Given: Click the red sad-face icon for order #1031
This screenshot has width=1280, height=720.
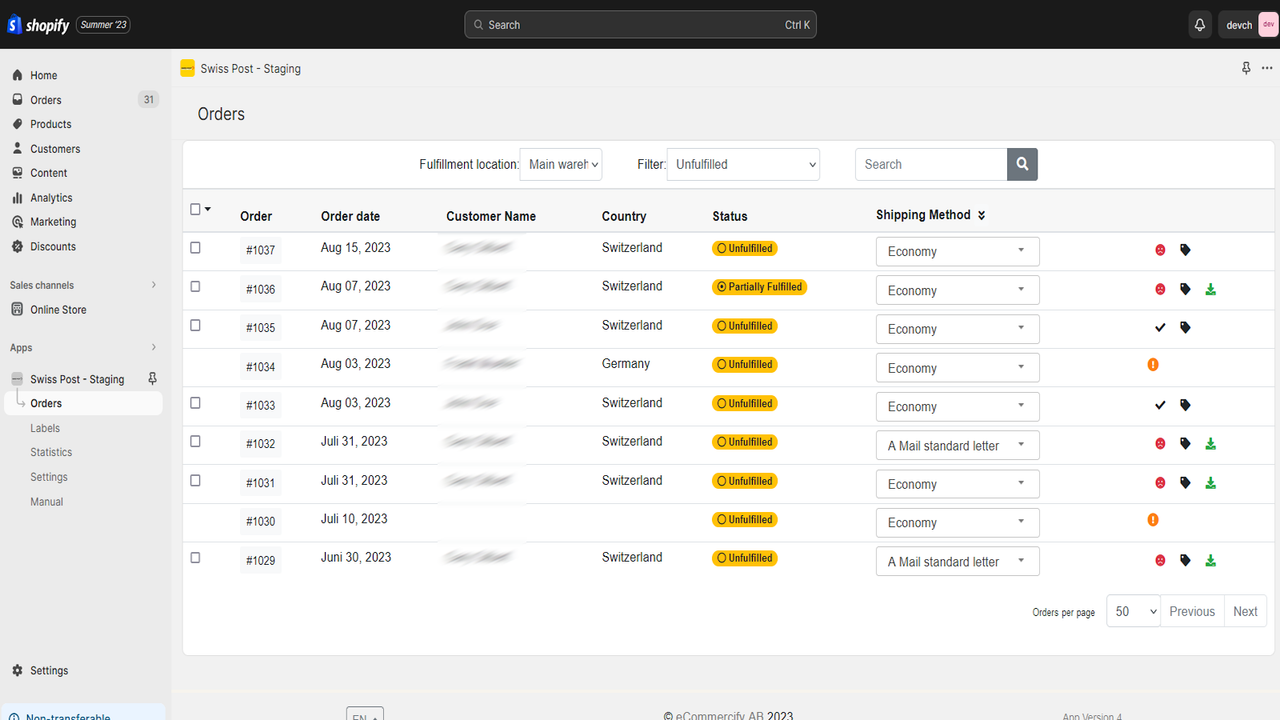Looking at the screenshot, I should click(1160, 482).
